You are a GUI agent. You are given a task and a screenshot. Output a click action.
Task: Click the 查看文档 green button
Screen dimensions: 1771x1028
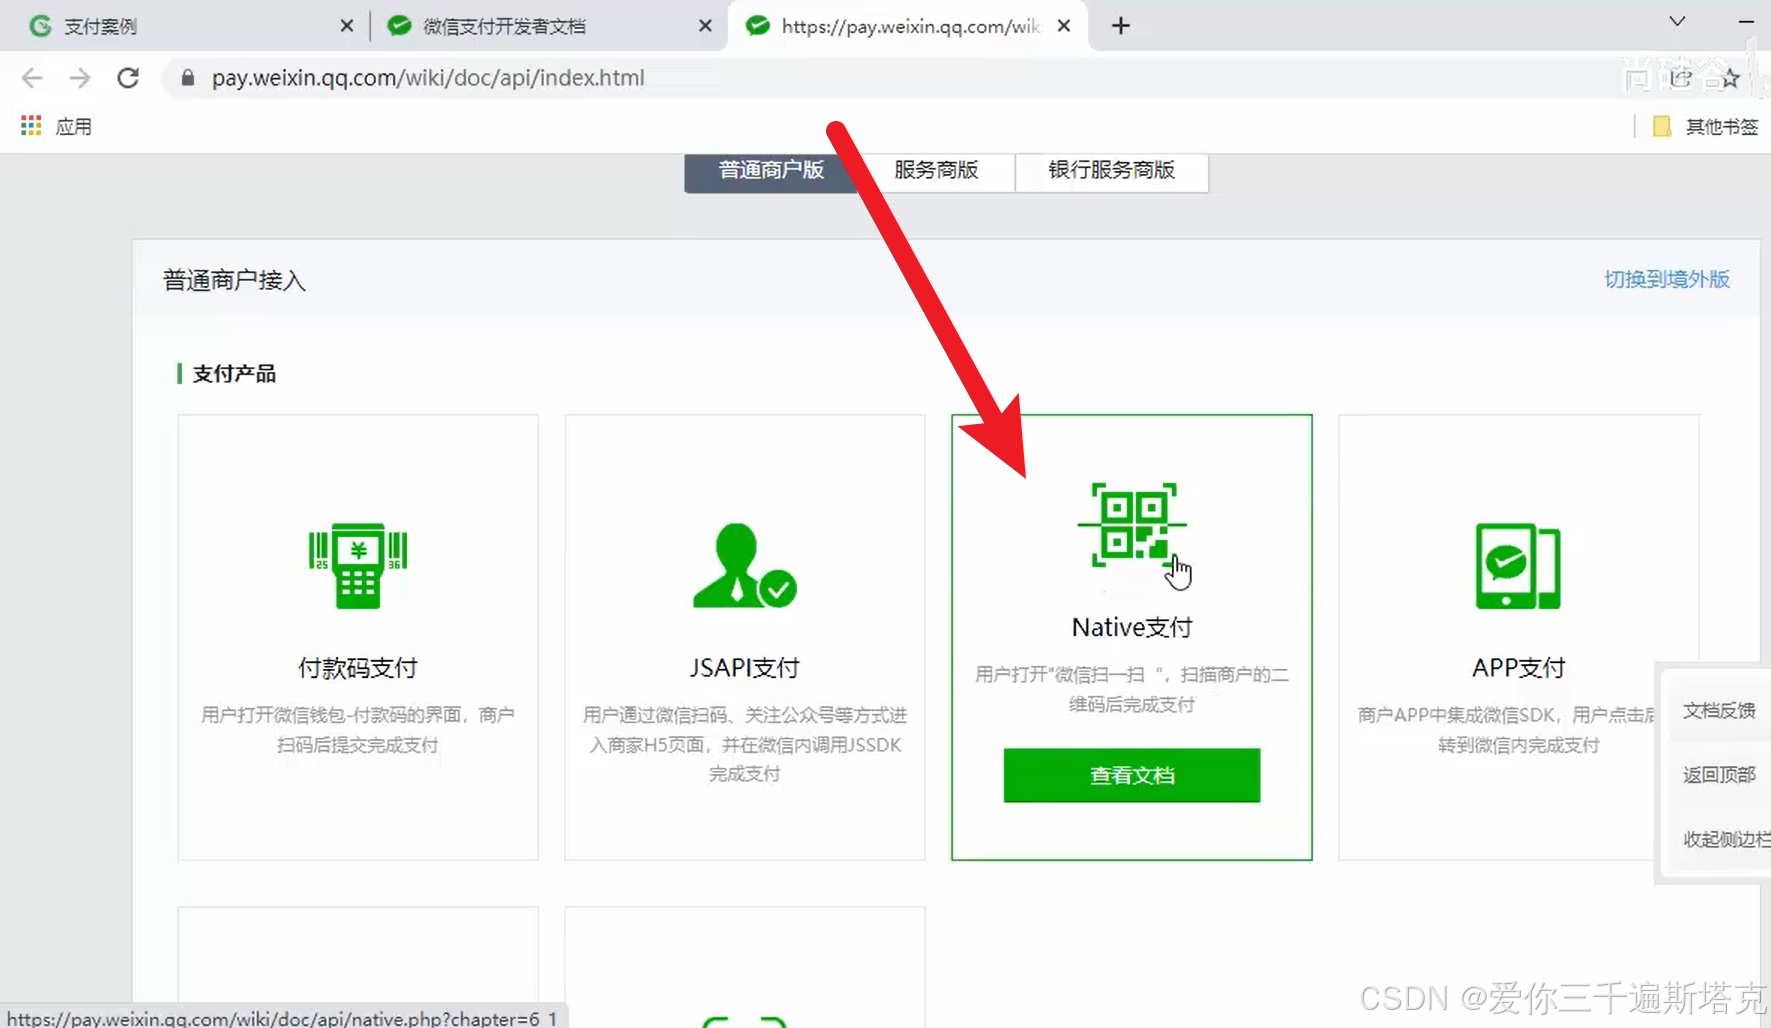tap(1131, 775)
